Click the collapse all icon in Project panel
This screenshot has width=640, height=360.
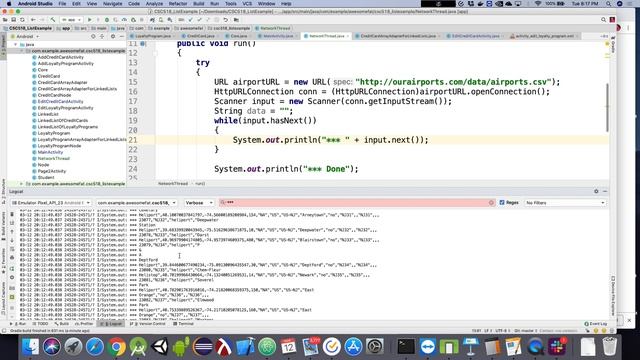click(102, 36)
